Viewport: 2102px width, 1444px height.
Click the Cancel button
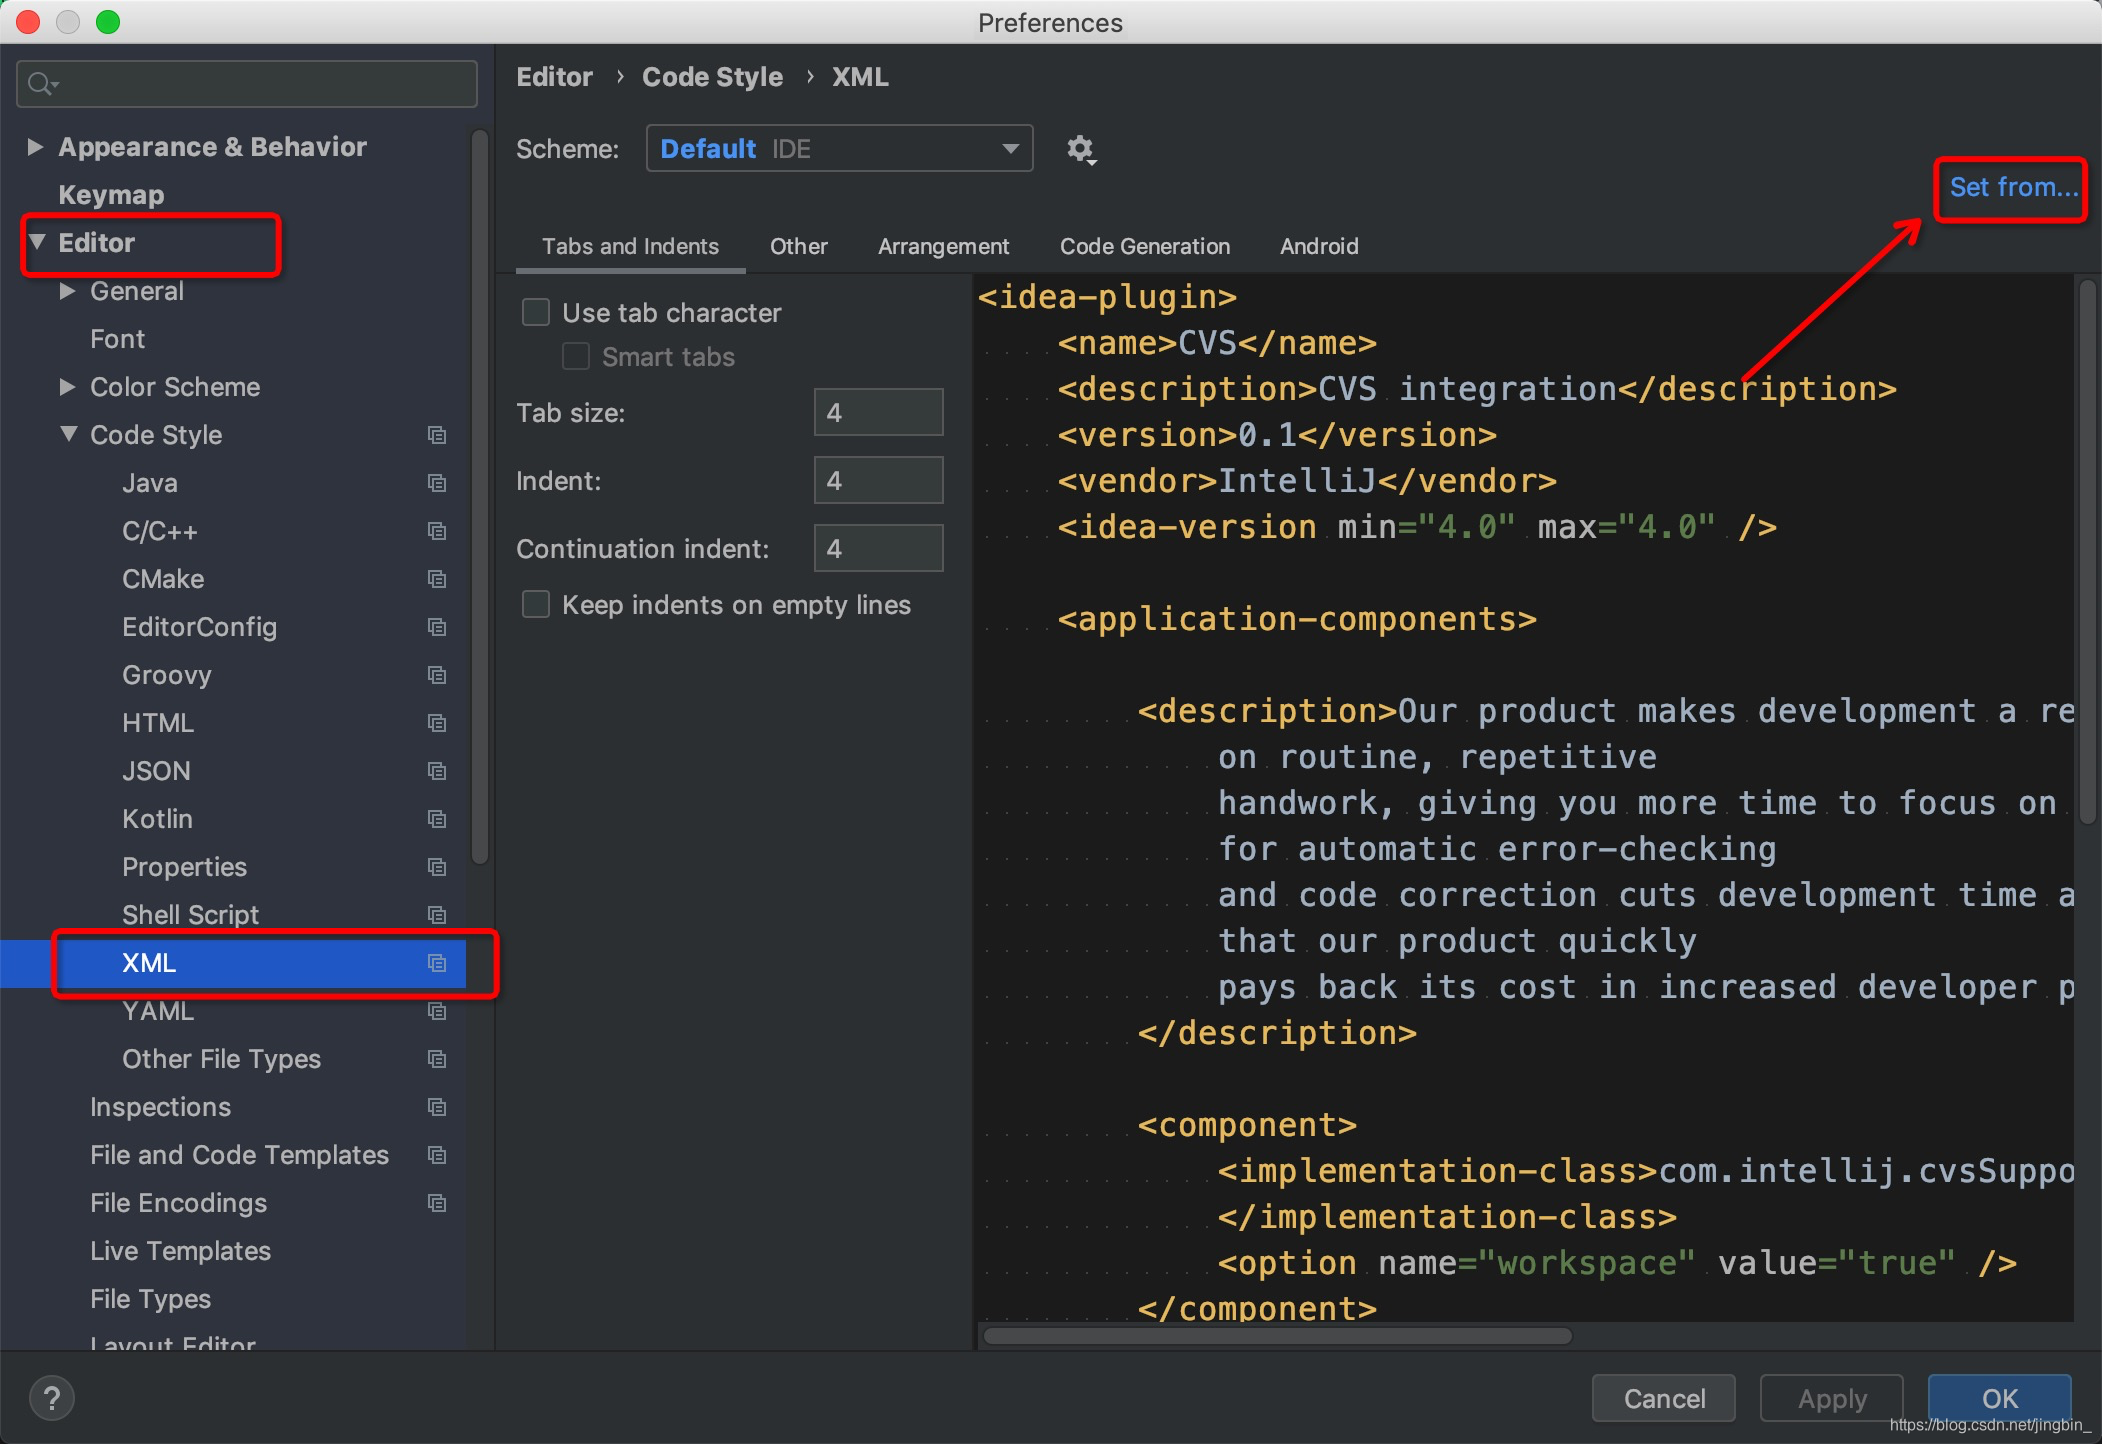point(1664,1398)
